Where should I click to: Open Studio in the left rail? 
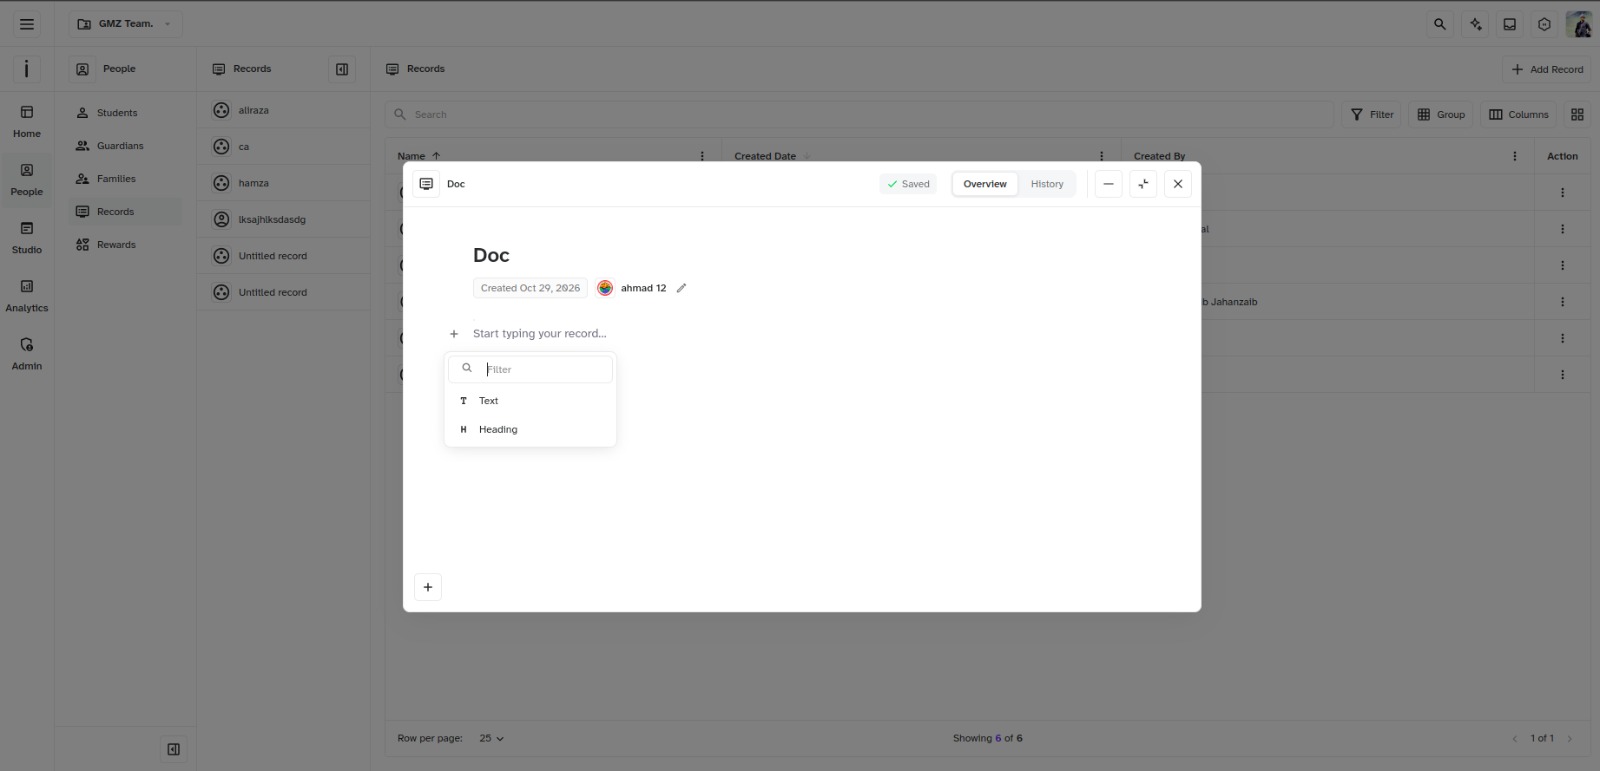(27, 238)
